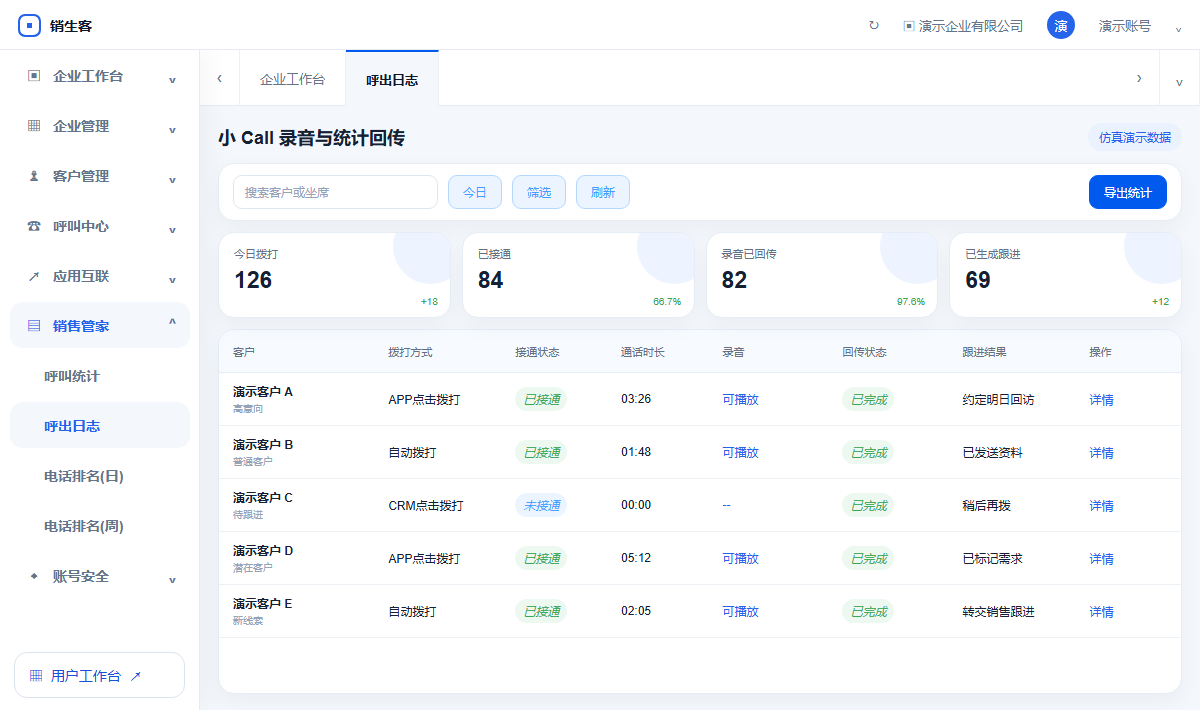
Task: Click the 已发送资料 follow-up cell
Action: tap(992, 453)
